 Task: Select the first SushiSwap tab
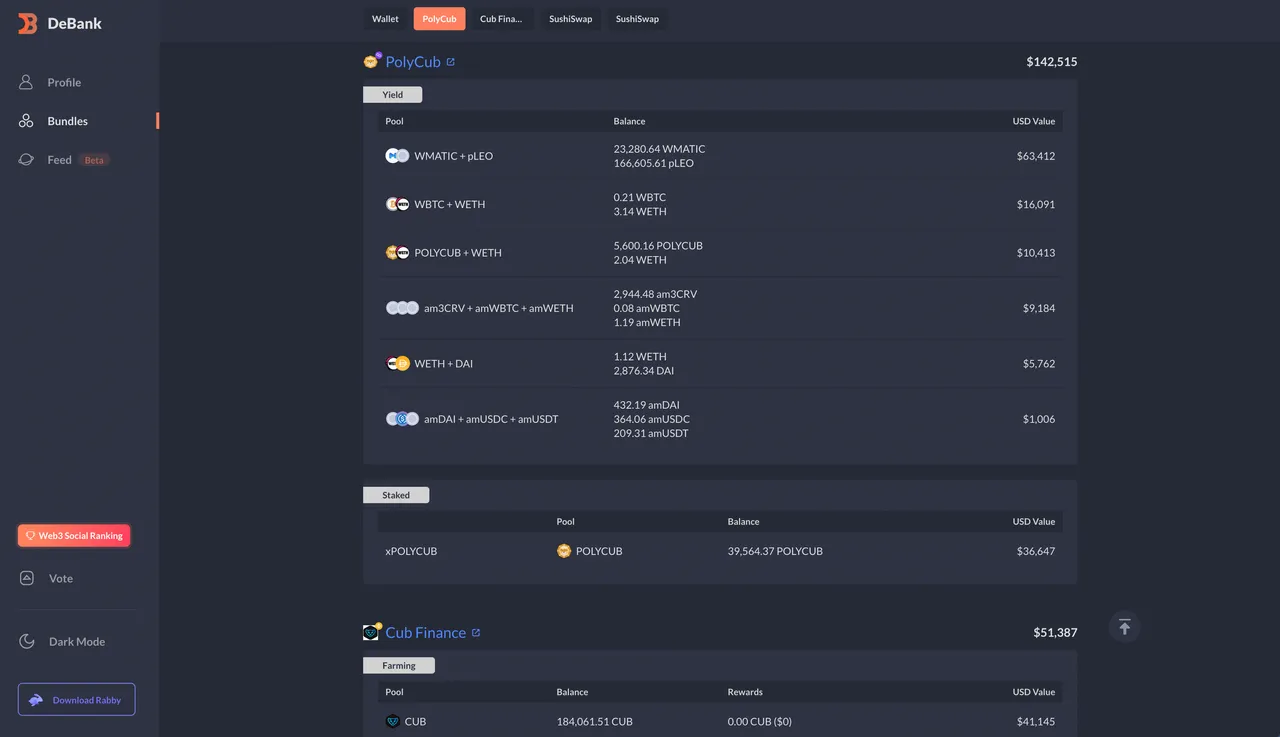(570, 19)
